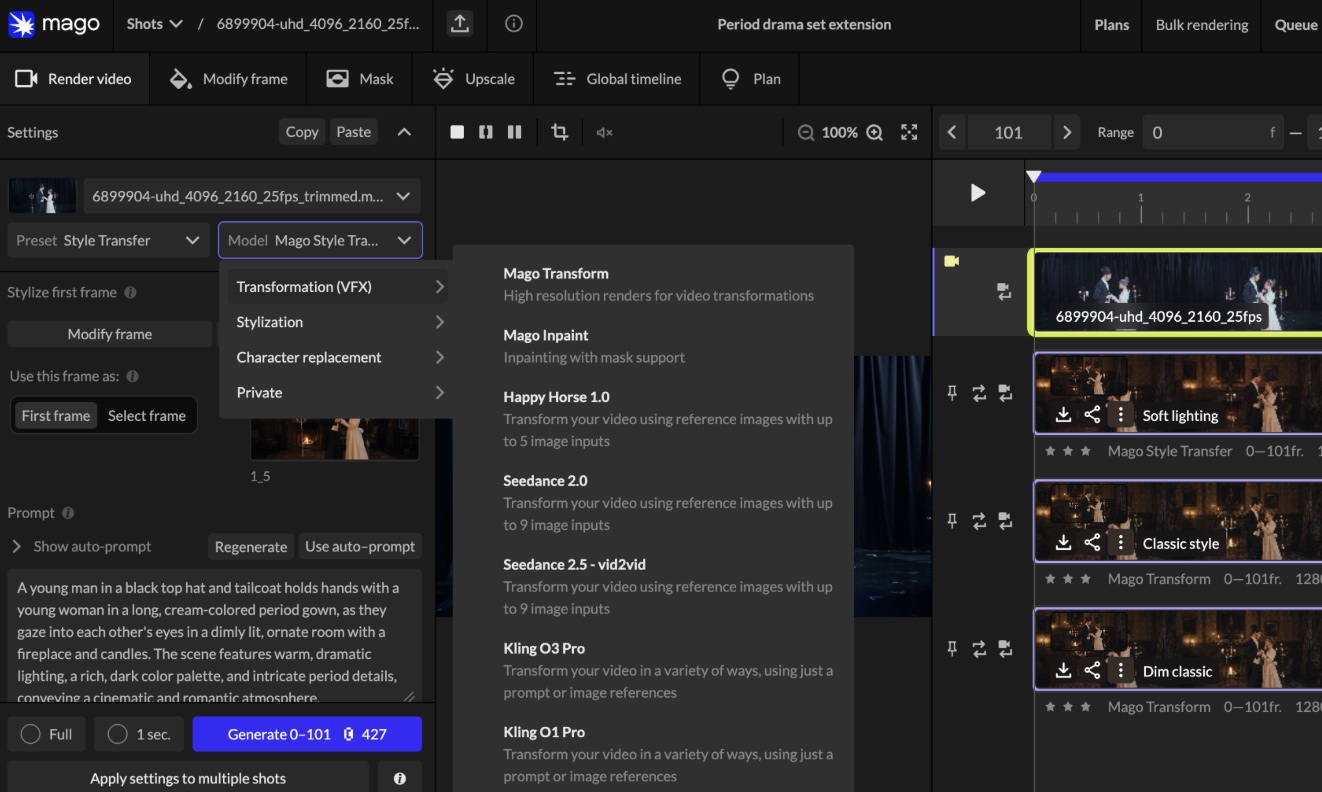Share the Dim classic render

click(1092, 671)
